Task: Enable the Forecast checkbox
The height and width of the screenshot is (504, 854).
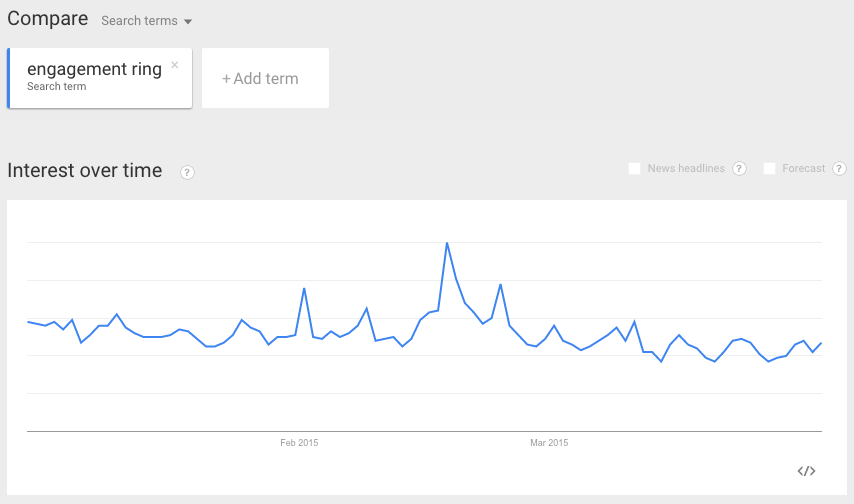Action: pos(769,168)
